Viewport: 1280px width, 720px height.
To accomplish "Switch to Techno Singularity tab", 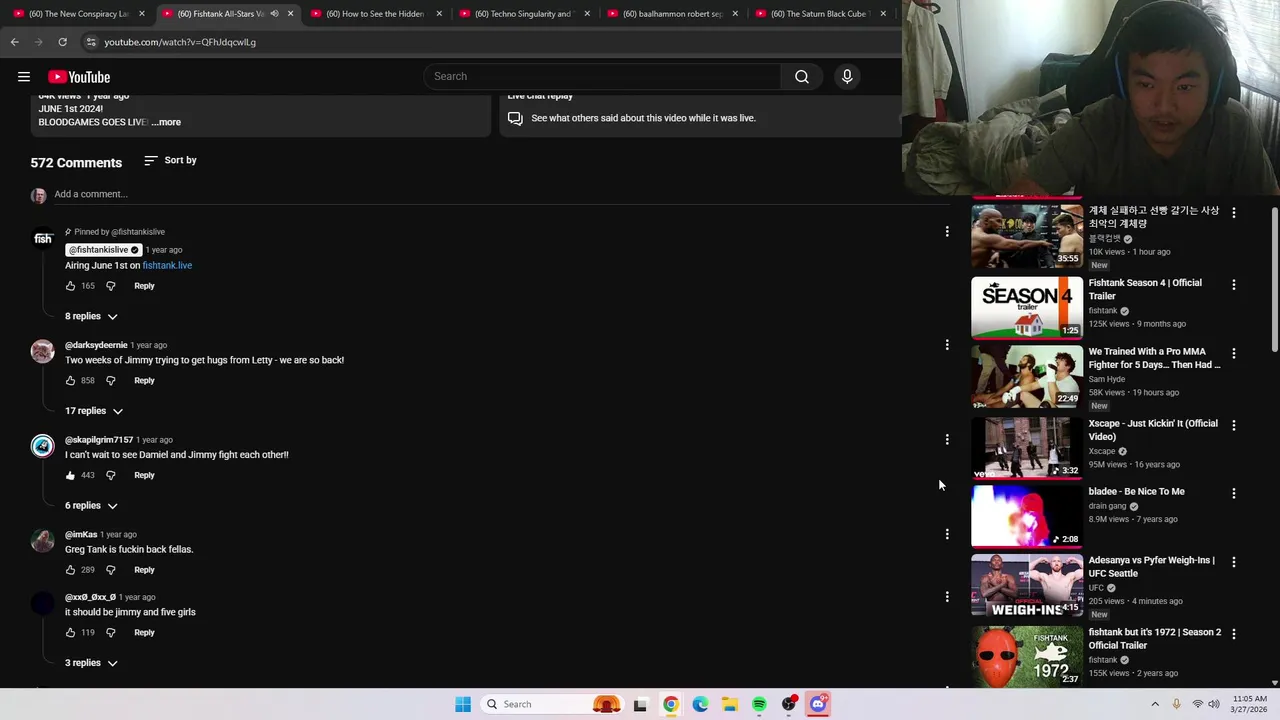I will tap(525, 14).
